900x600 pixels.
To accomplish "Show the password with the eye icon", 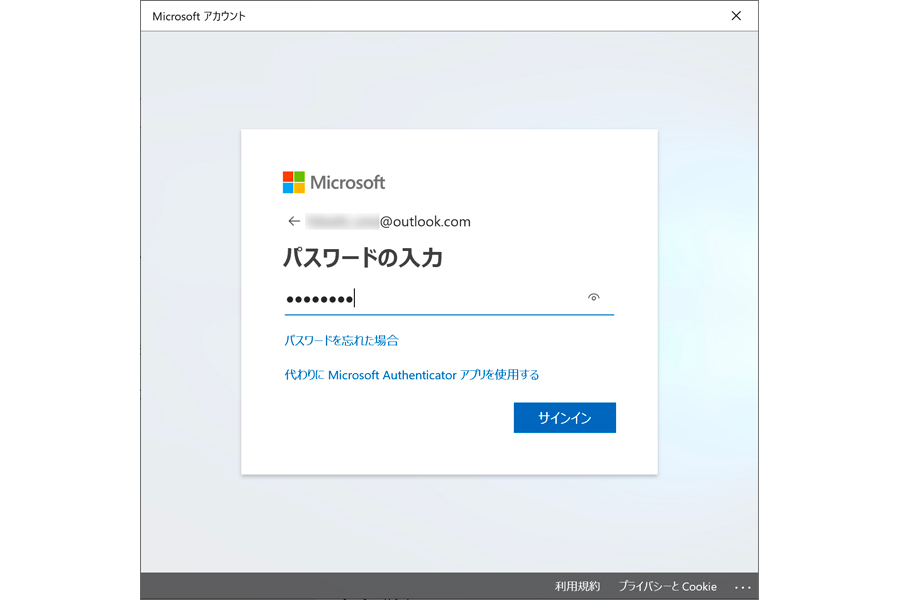I will 594,298.
